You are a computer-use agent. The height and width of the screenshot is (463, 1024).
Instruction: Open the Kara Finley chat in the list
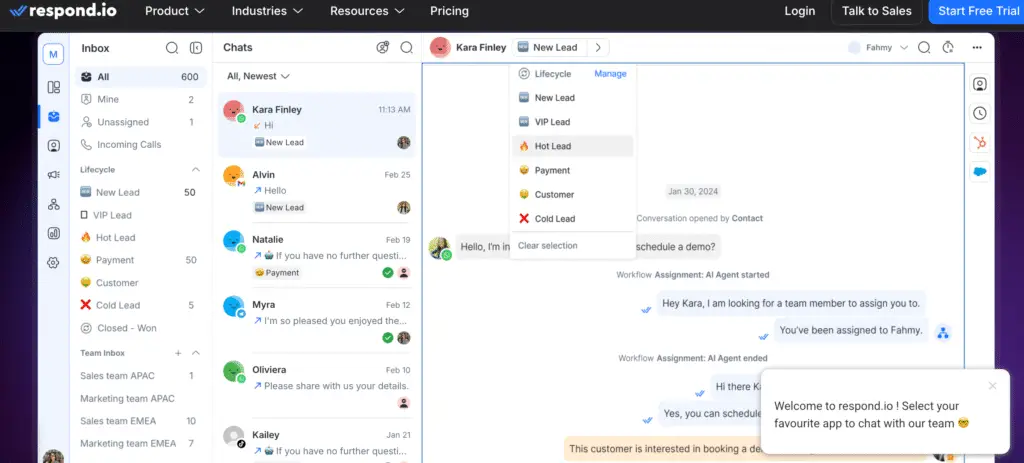pyautogui.click(x=317, y=125)
